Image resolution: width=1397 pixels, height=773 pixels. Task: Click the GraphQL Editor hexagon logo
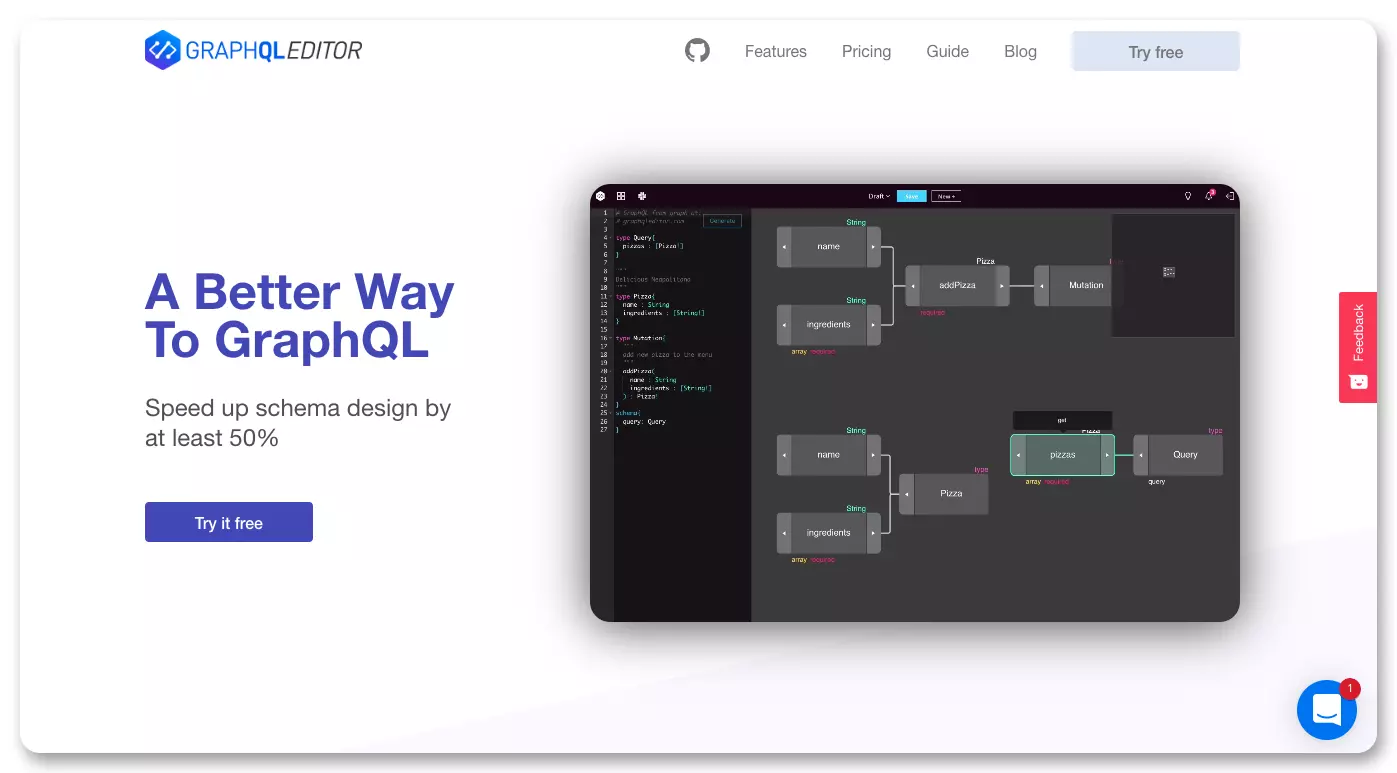point(163,50)
